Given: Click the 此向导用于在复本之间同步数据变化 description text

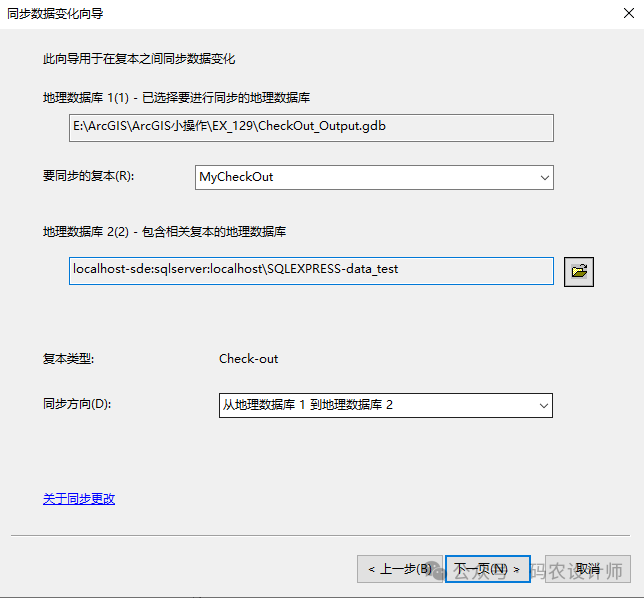Looking at the screenshot, I should click(139, 59).
